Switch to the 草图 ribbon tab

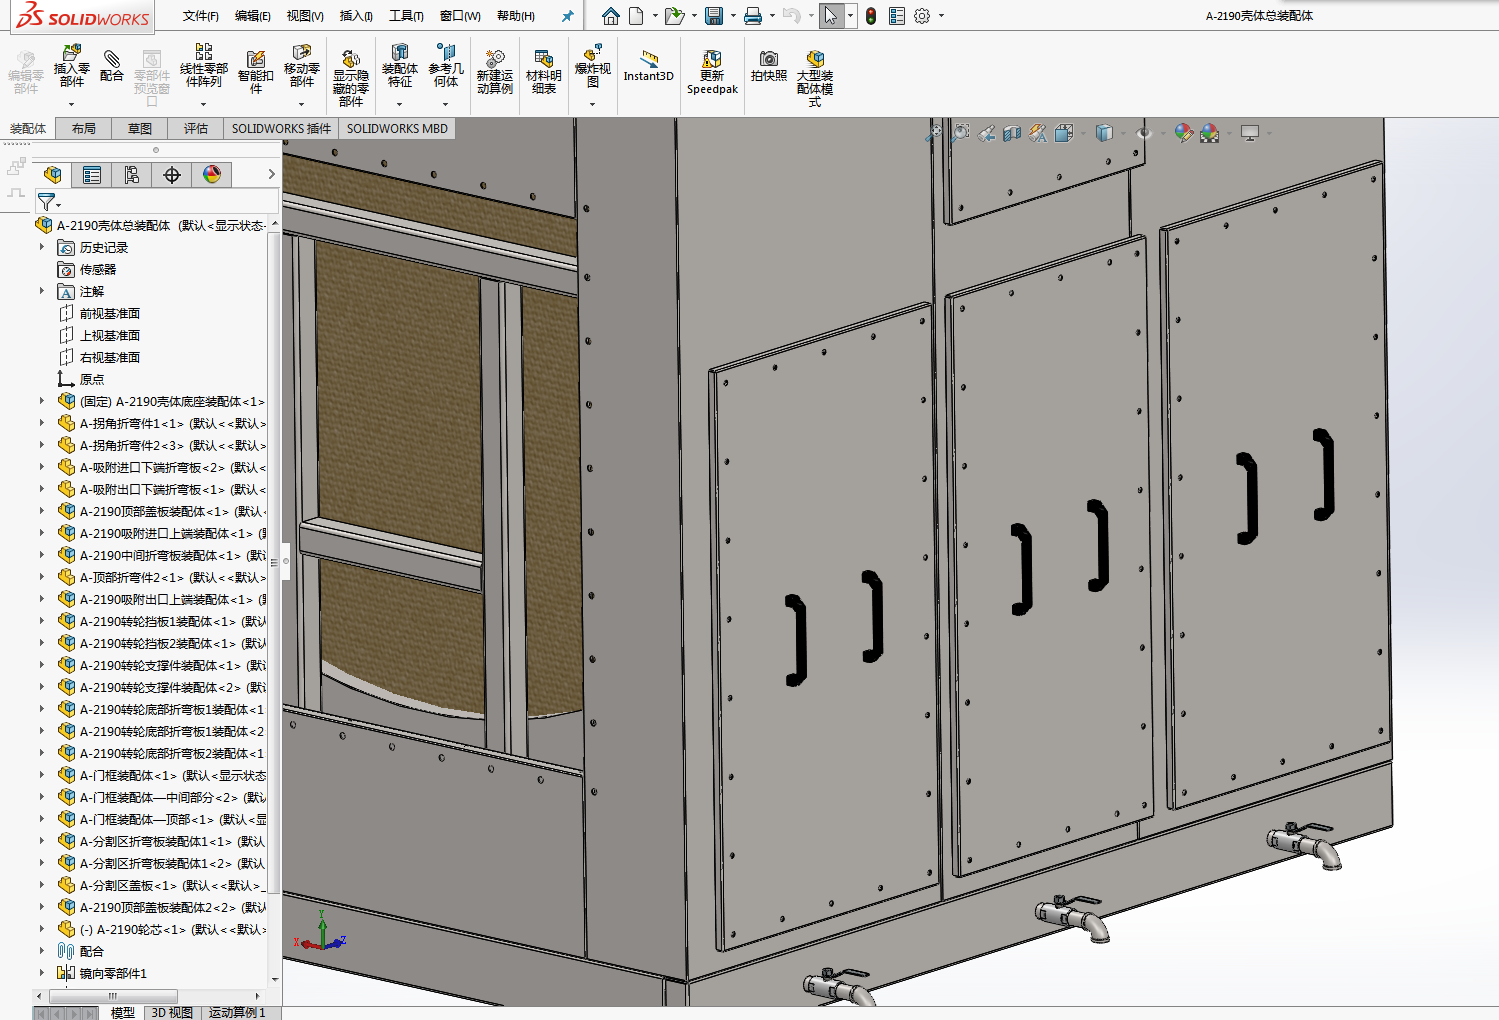(x=140, y=129)
